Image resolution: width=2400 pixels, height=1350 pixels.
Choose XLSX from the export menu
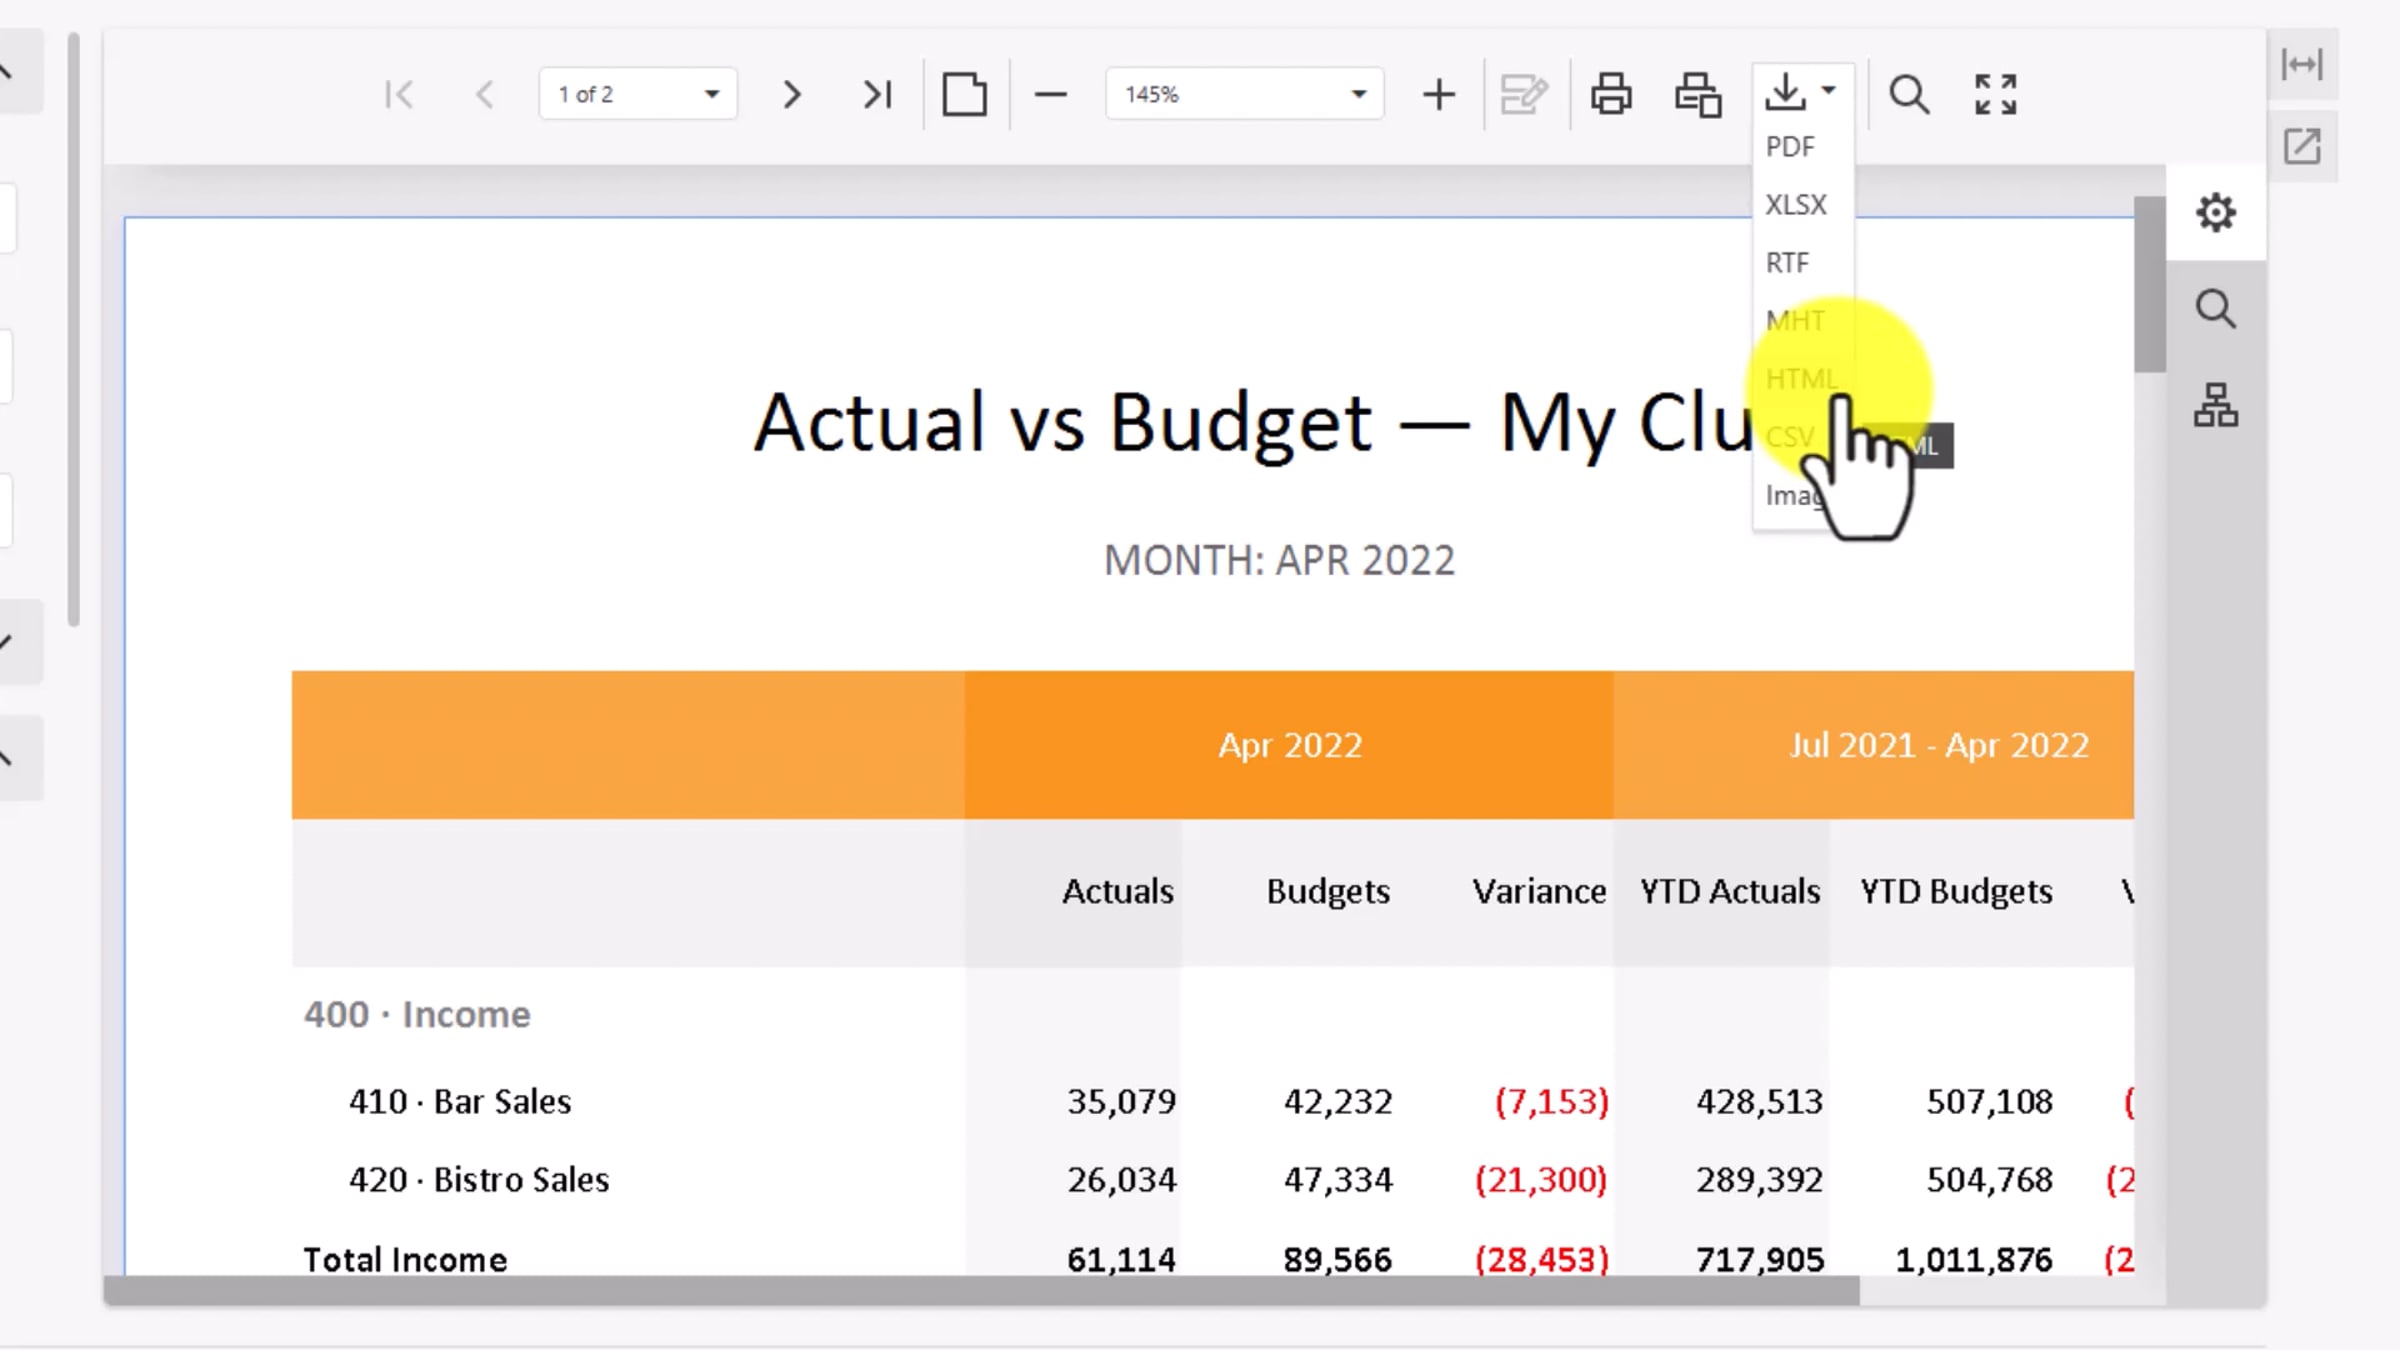pyautogui.click(x=1795, y=205)
